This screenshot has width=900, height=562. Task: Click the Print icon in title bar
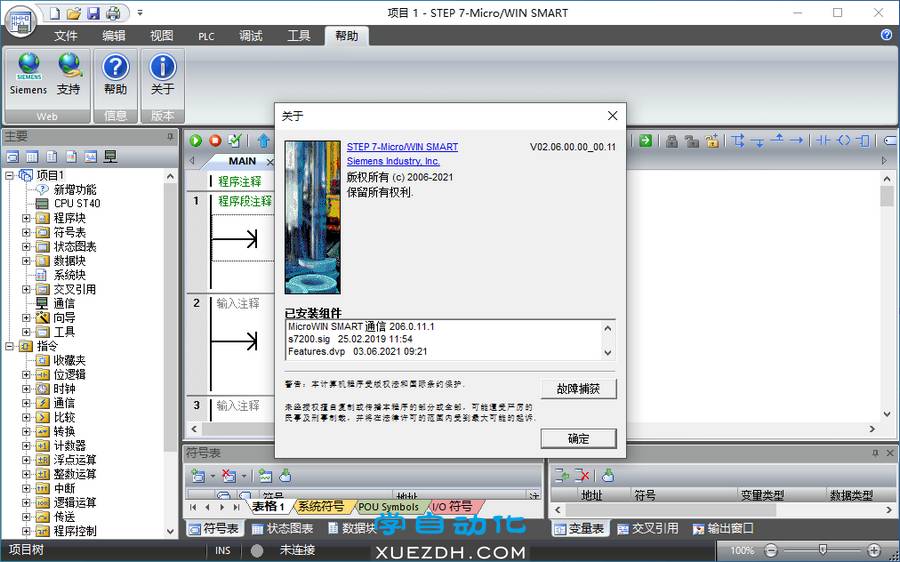point(113,13)
